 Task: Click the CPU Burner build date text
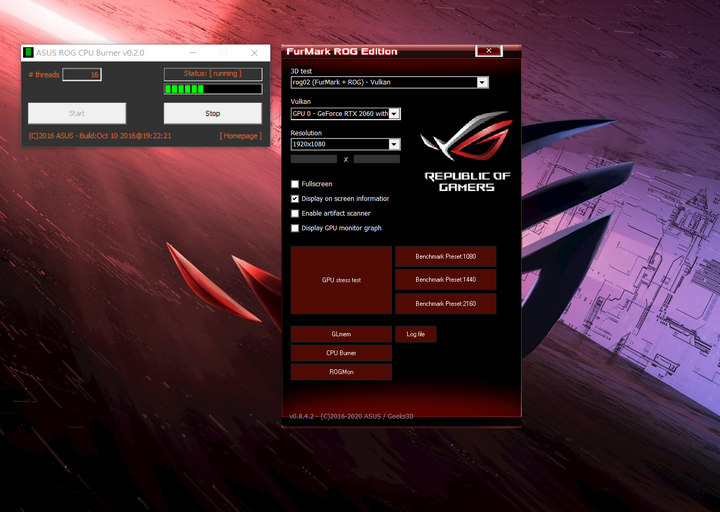coord(100,136)
